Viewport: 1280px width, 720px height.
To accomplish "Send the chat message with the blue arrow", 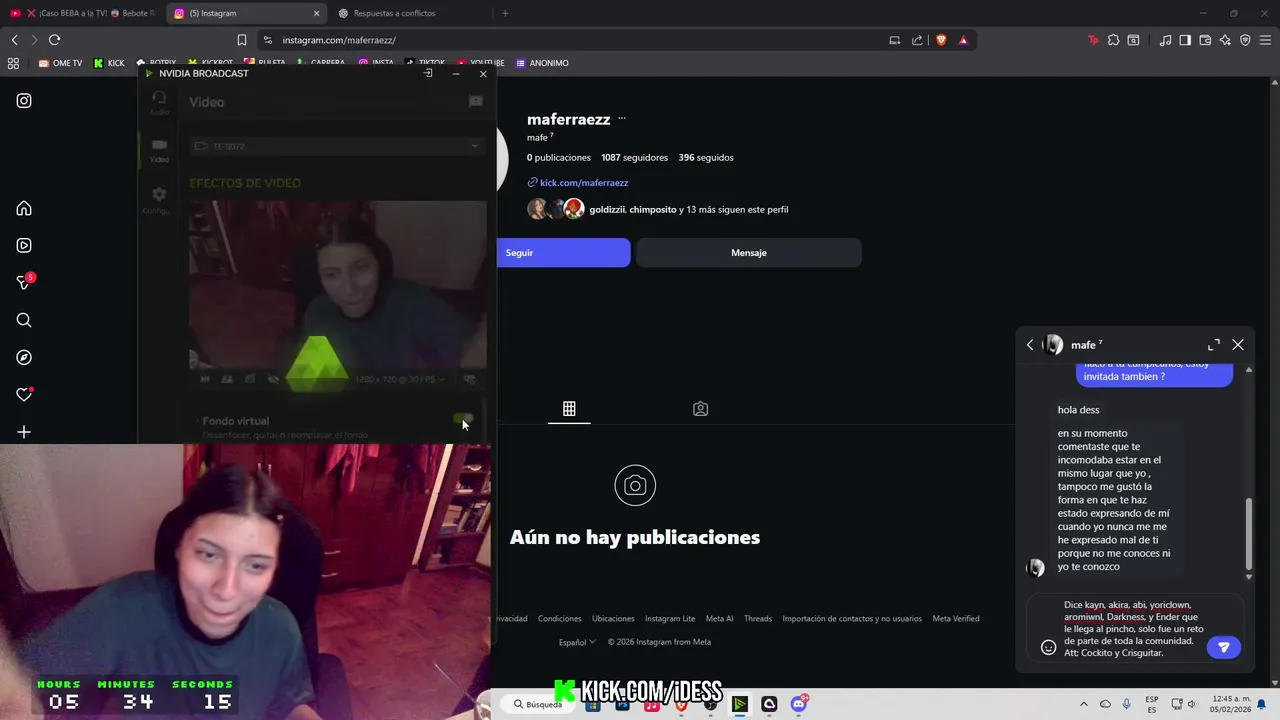I will click(x=1223, y=647).
